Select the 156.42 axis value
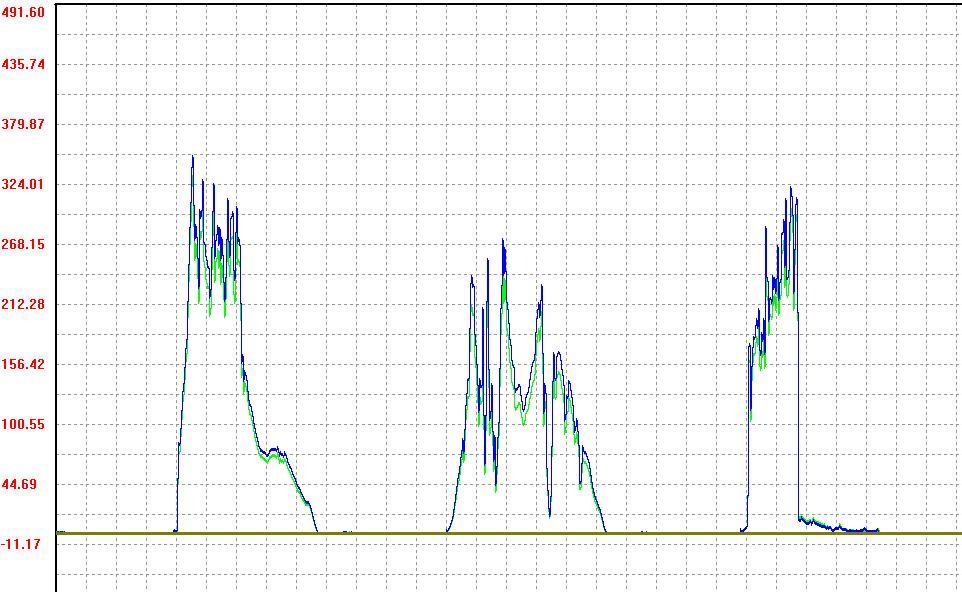The height and width of the screenshot is (592, 962). pos(23,364)
